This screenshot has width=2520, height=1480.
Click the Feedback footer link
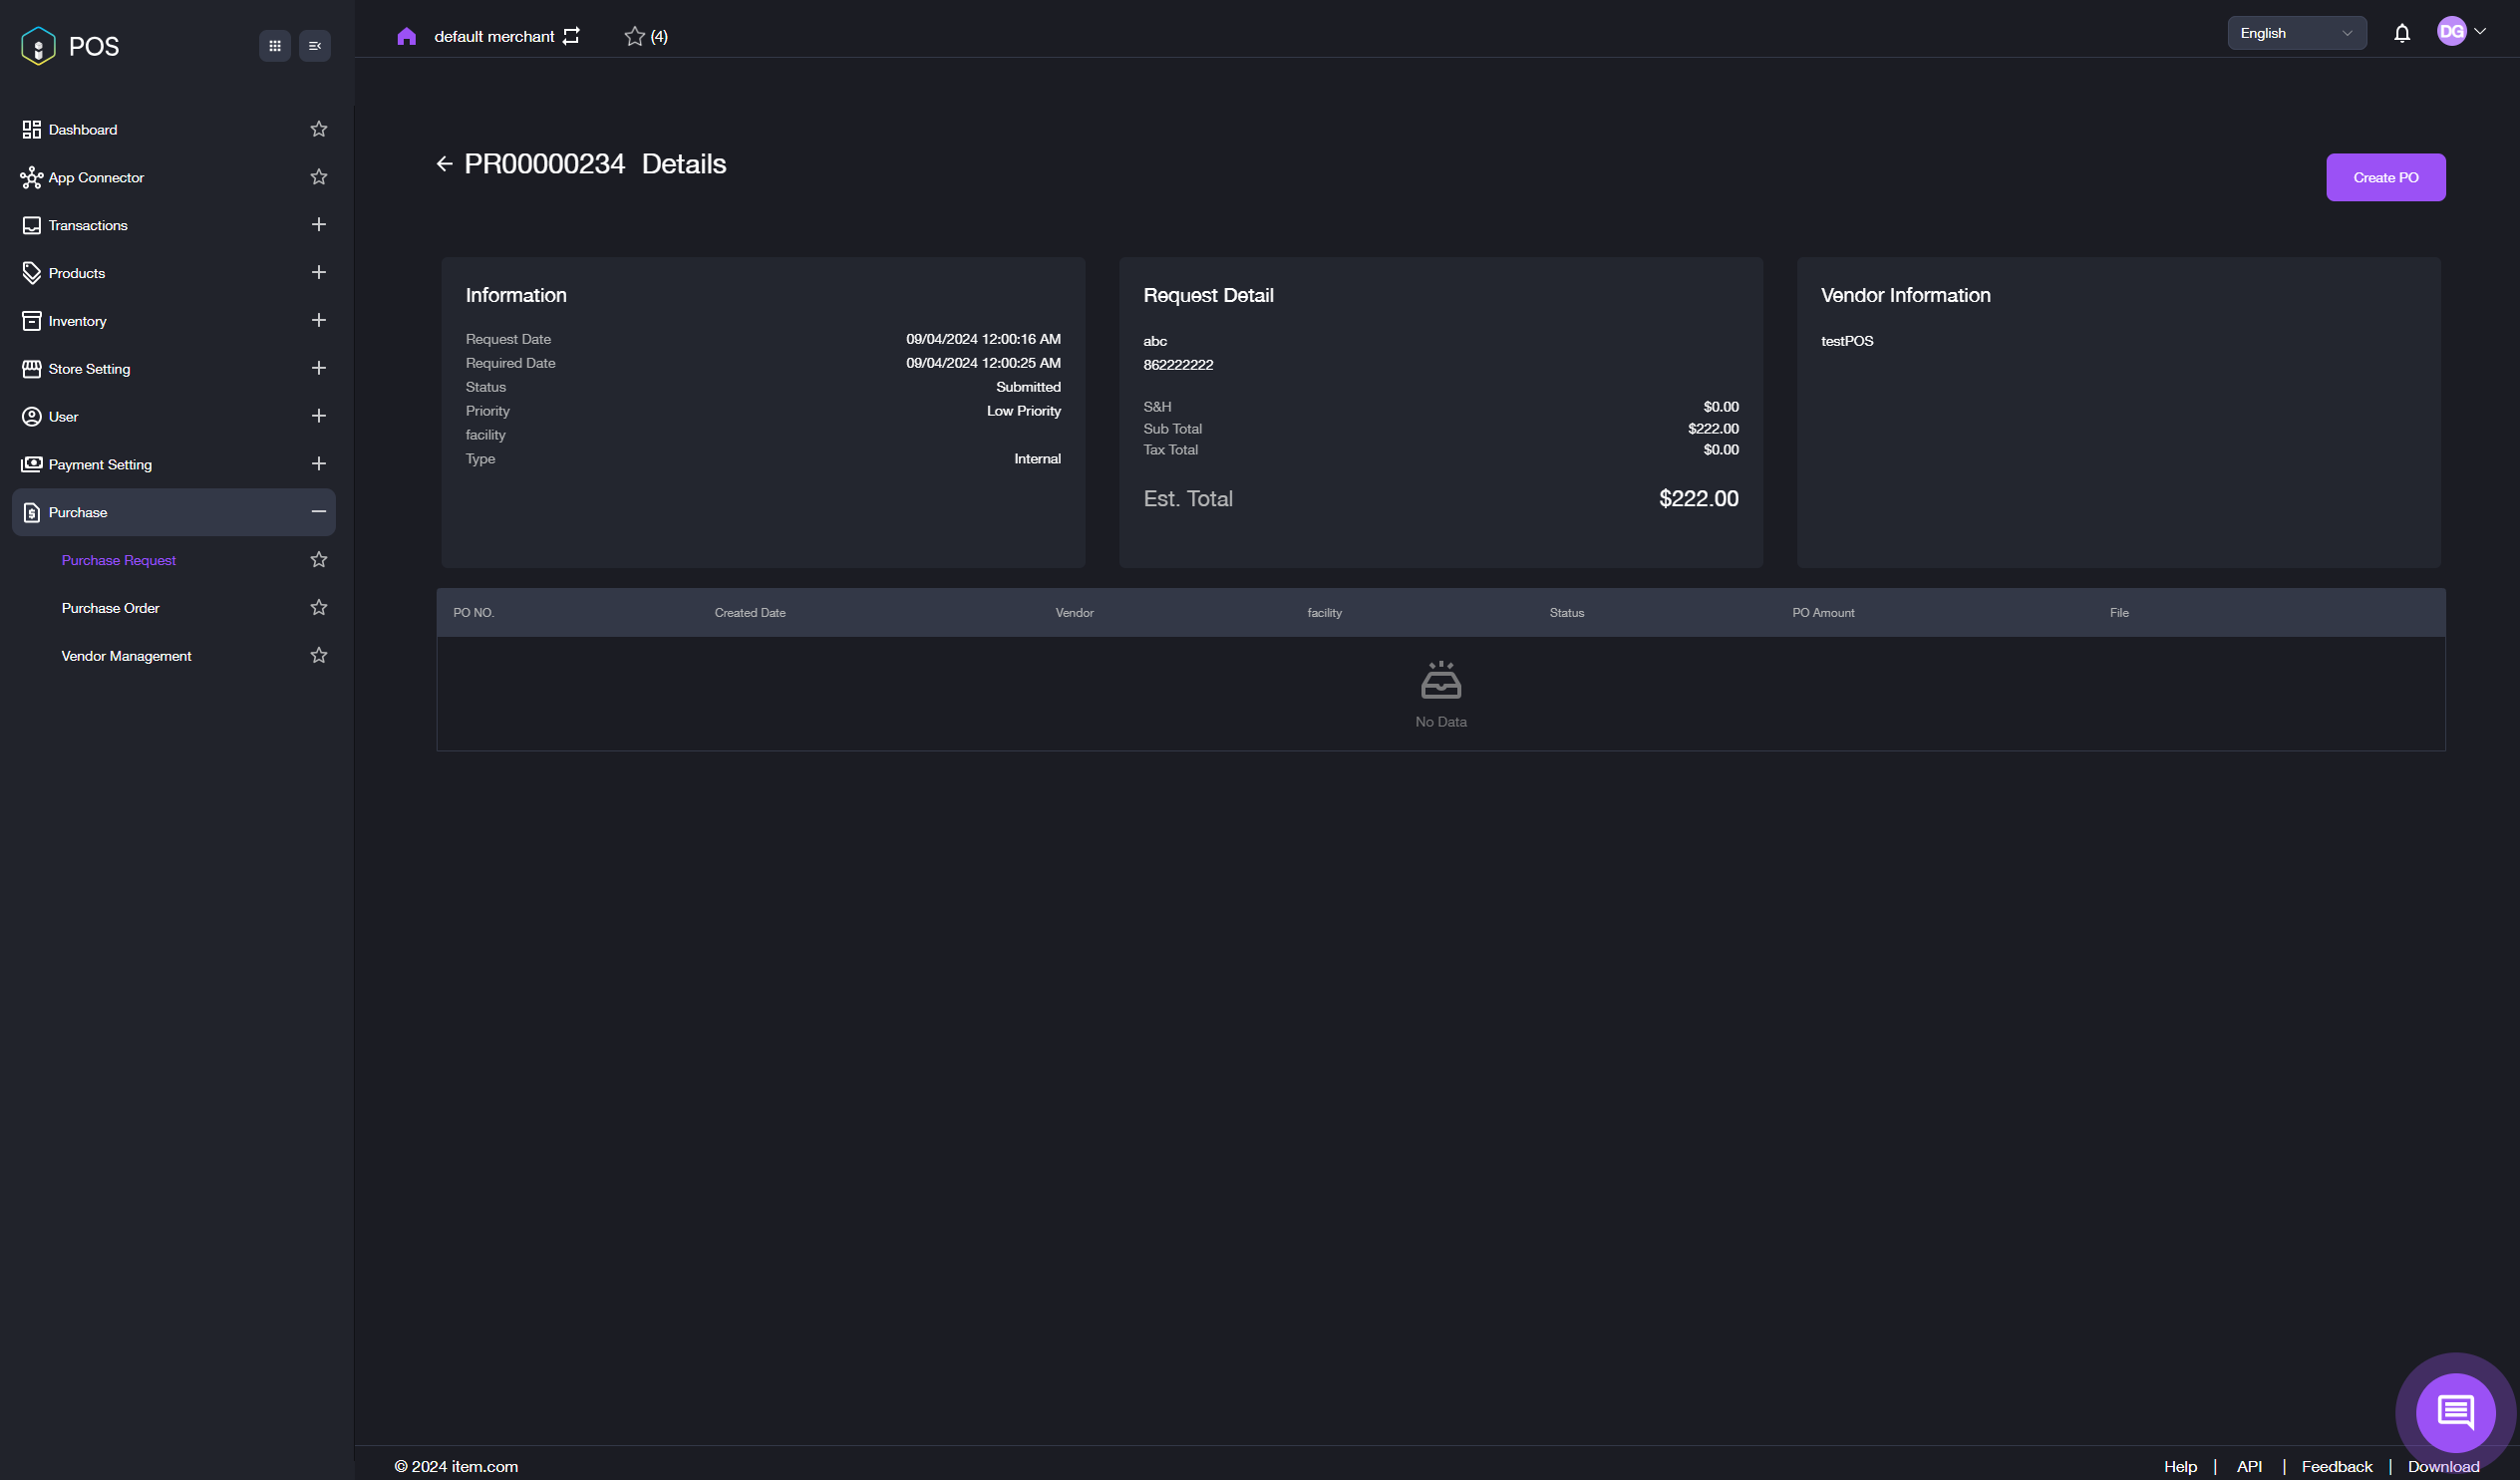(x=2336, y=1466)
